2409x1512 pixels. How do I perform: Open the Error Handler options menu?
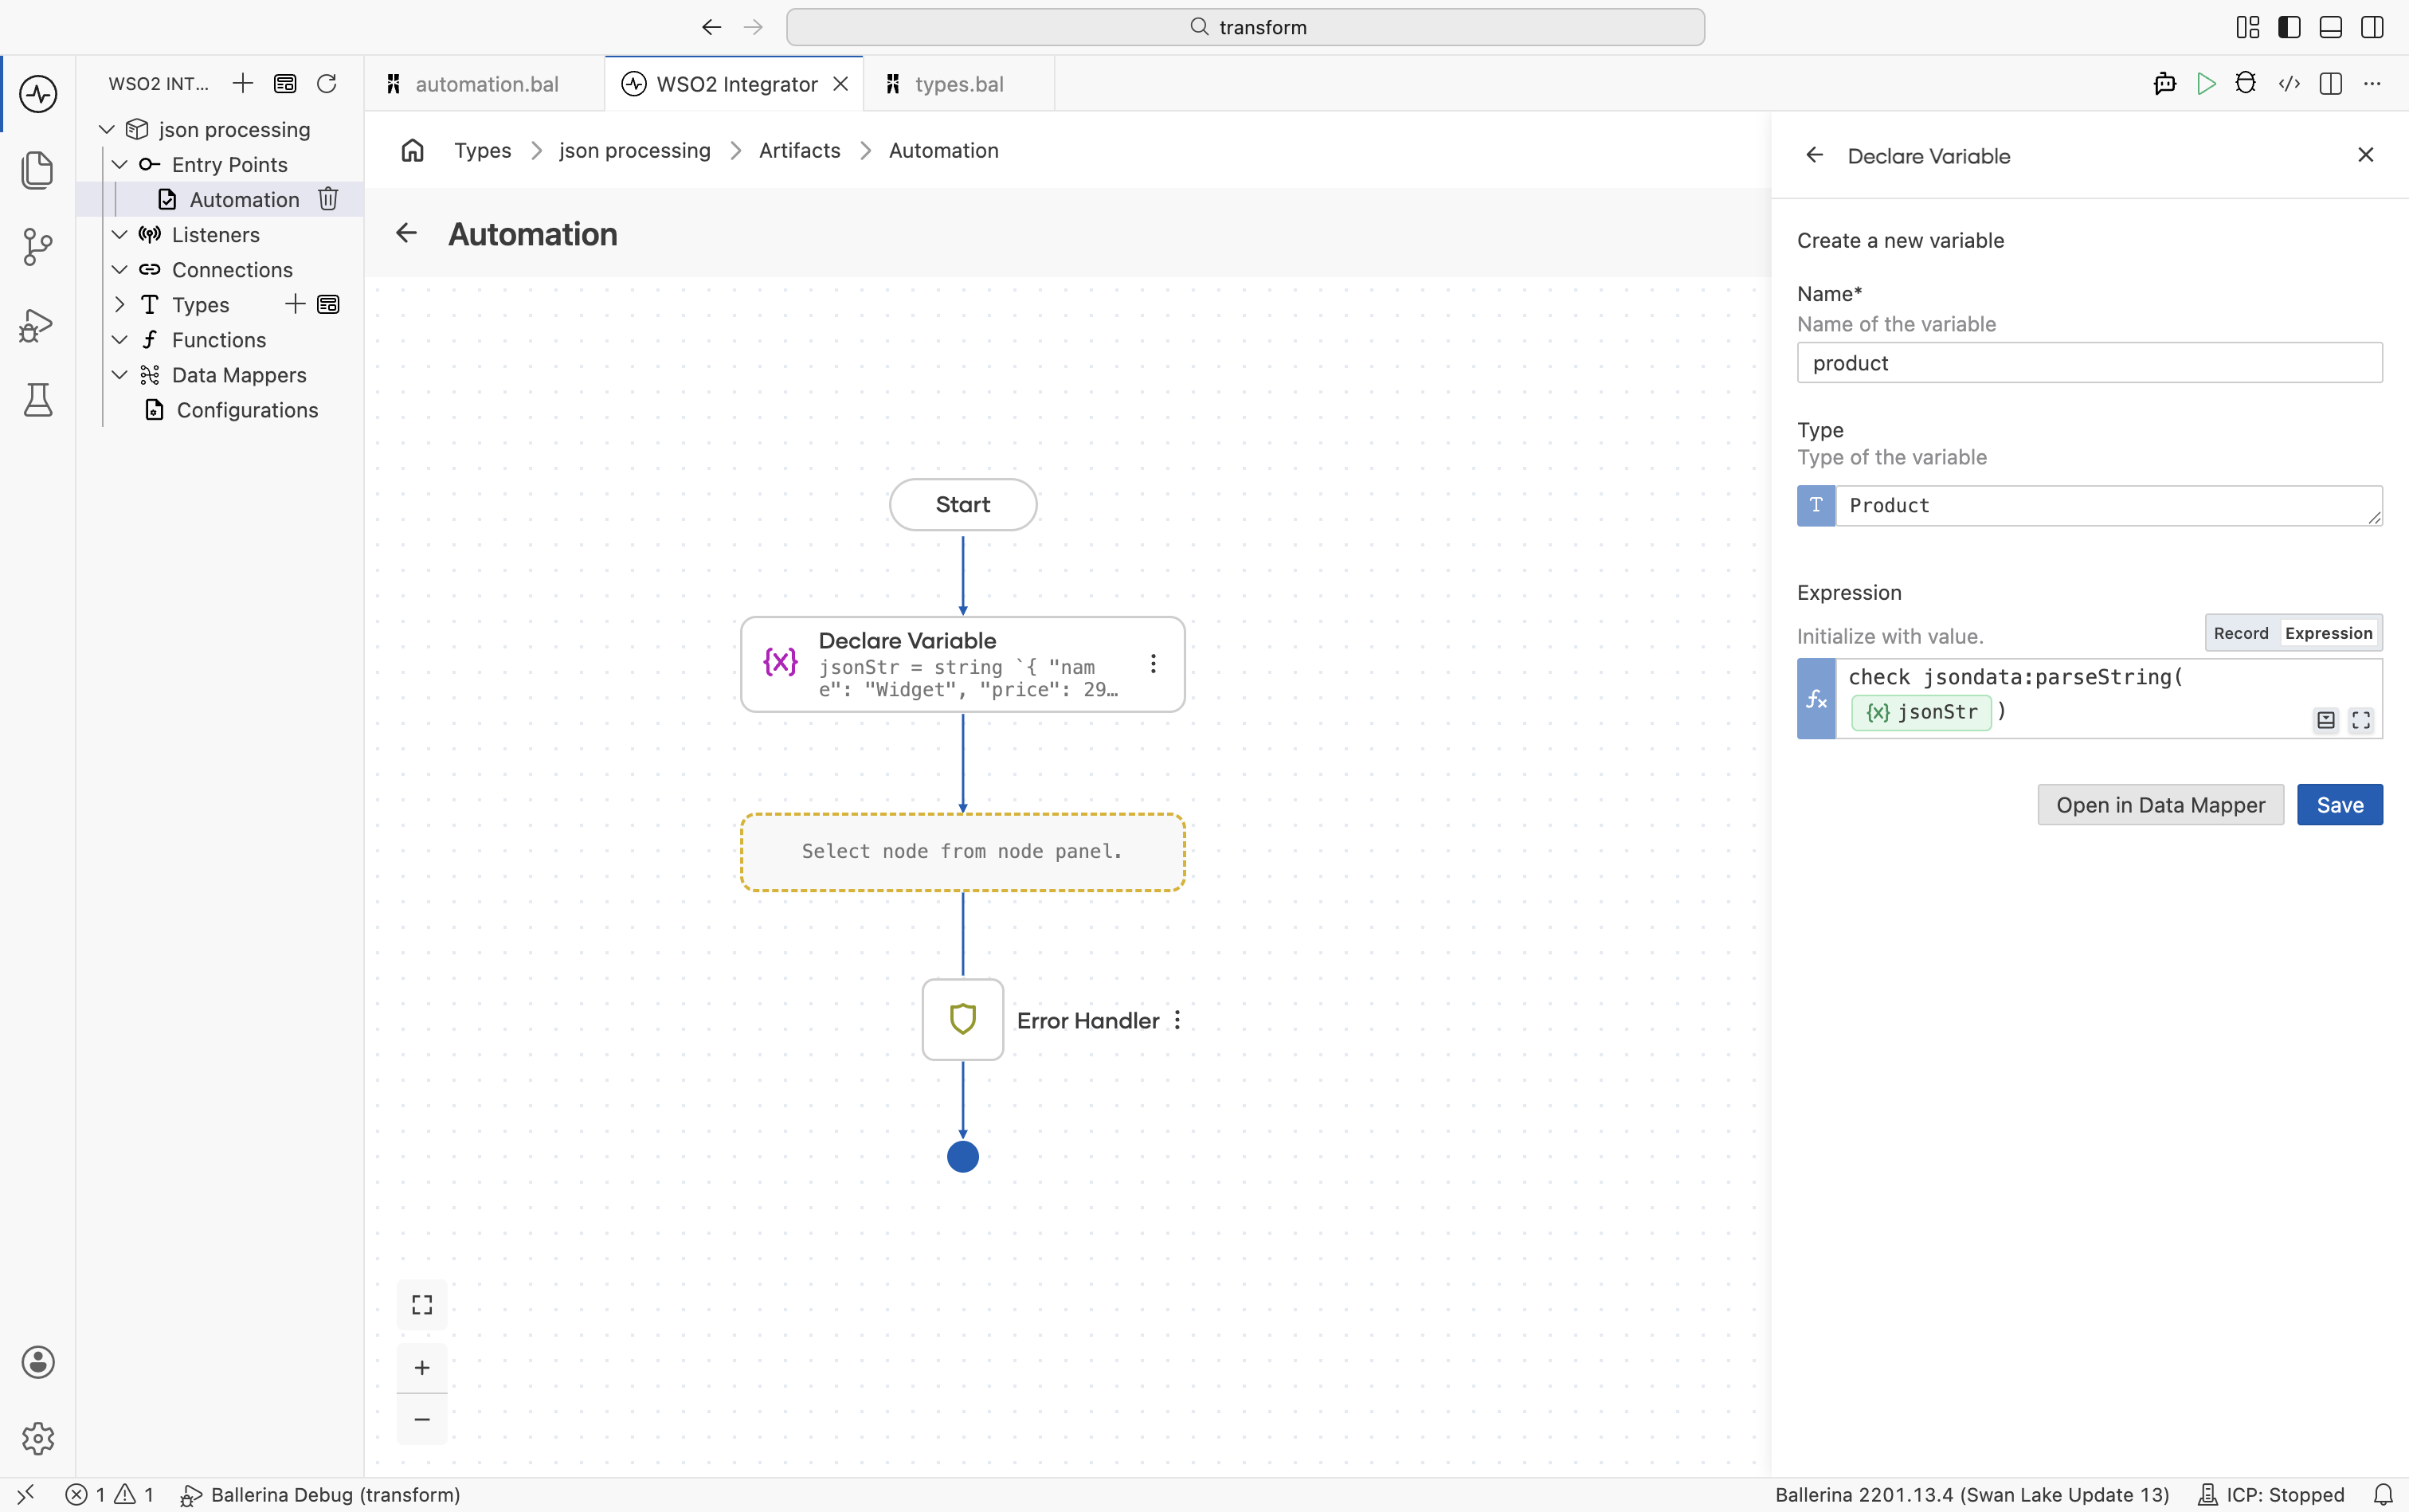(1178, 1020)
